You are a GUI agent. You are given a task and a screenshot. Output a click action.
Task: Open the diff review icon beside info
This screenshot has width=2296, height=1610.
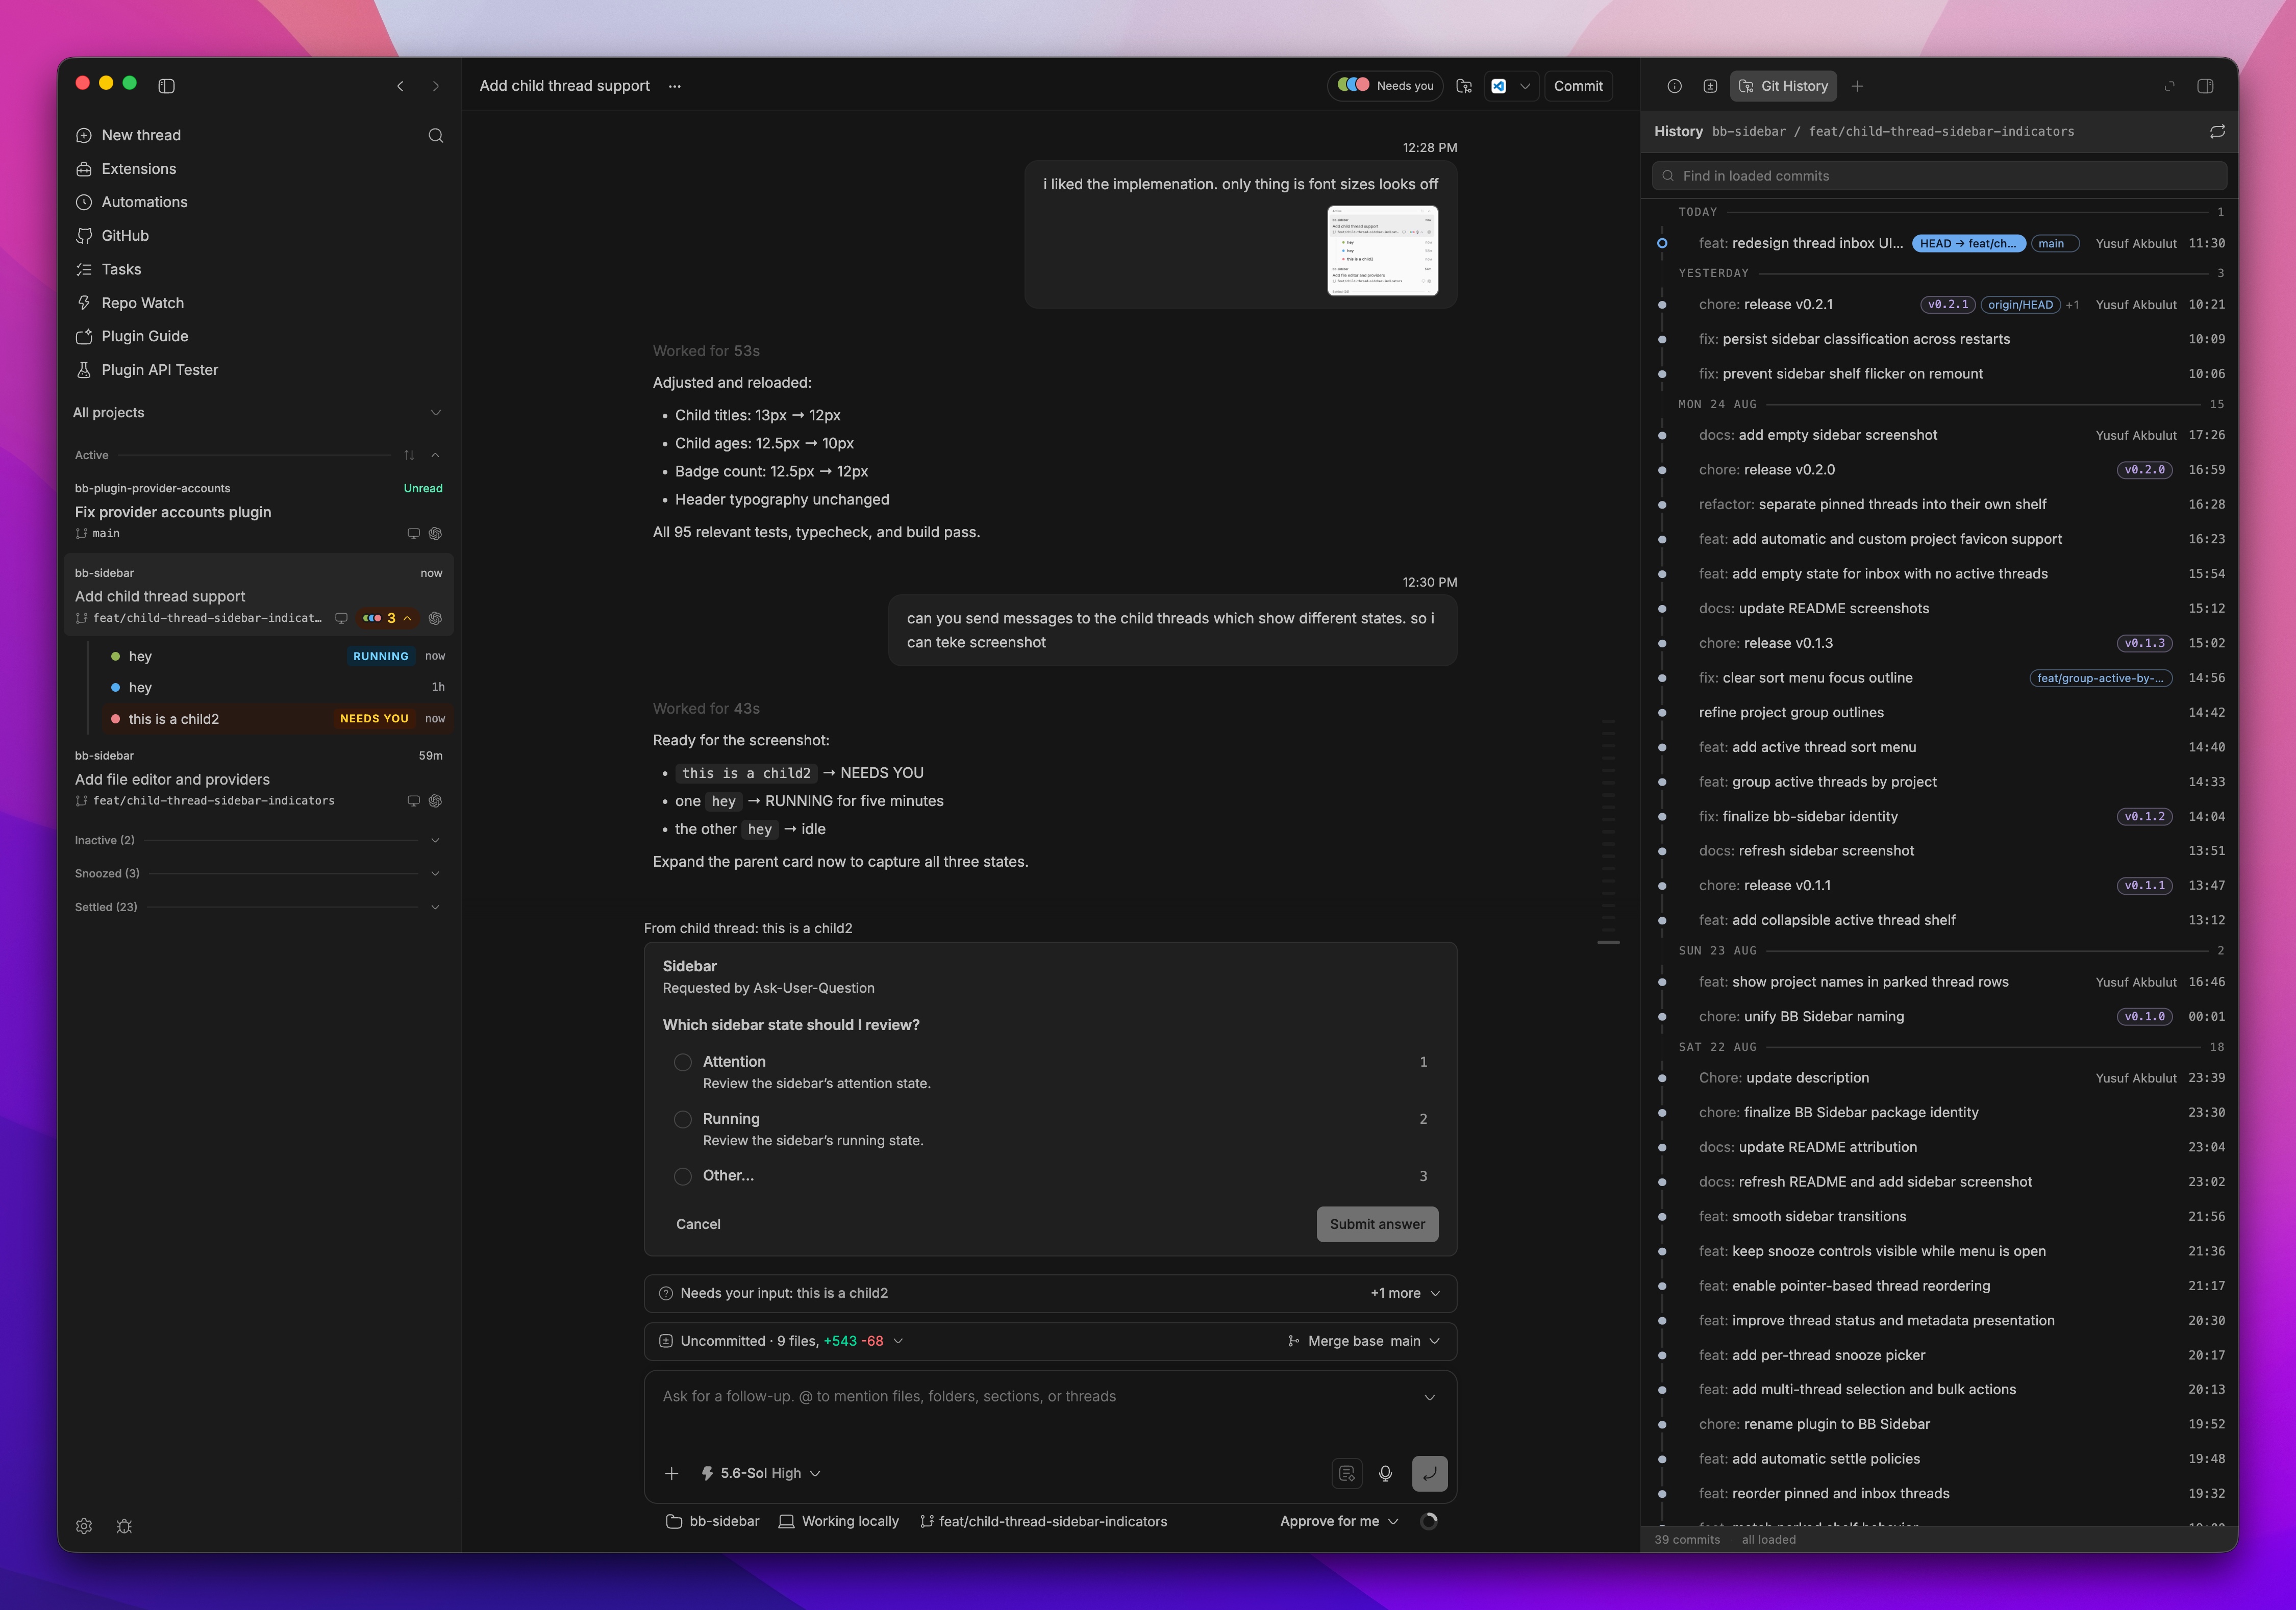(1710, 86)
